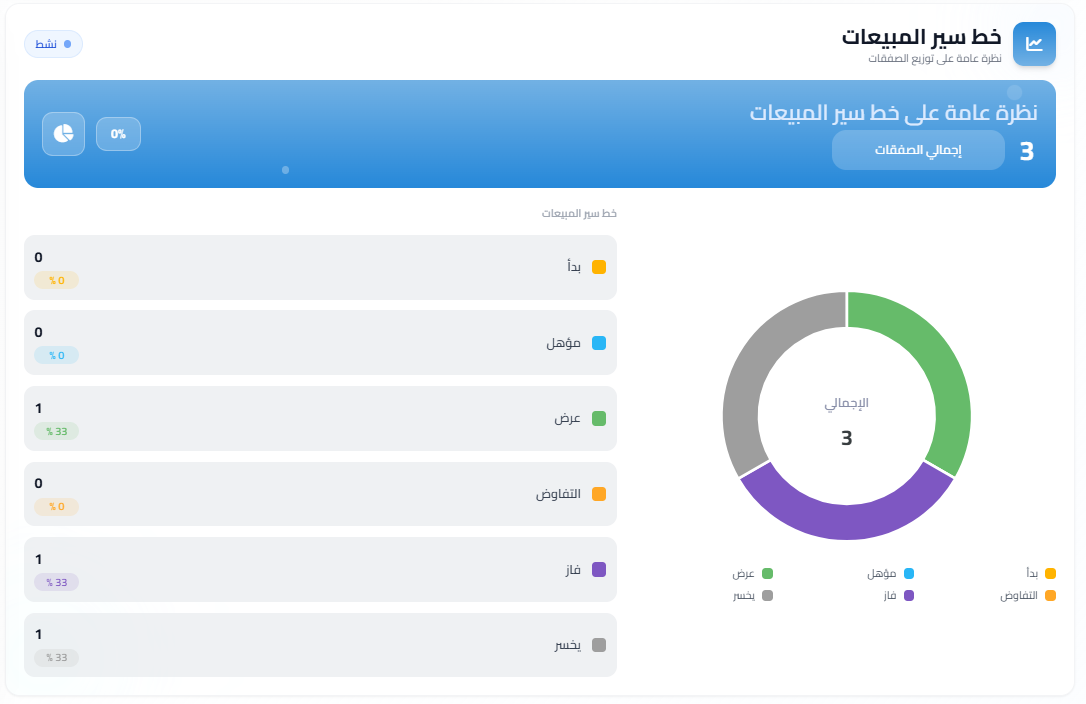The image size is (1086, 704).
Task: Click the 0% badge in the blue banner
Action: [118, 133]
